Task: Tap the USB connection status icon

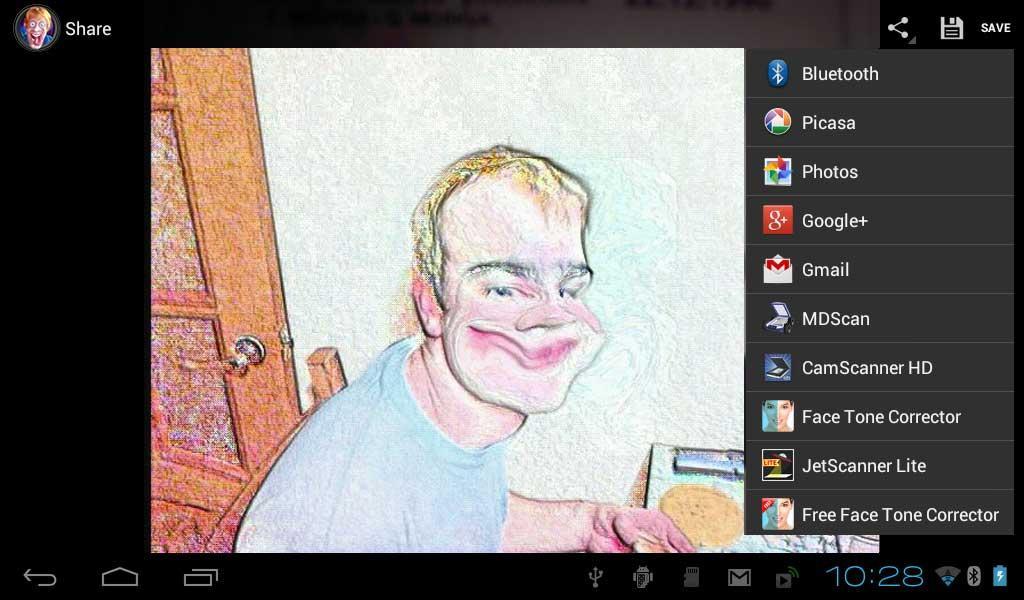Action: pos(595,577)
